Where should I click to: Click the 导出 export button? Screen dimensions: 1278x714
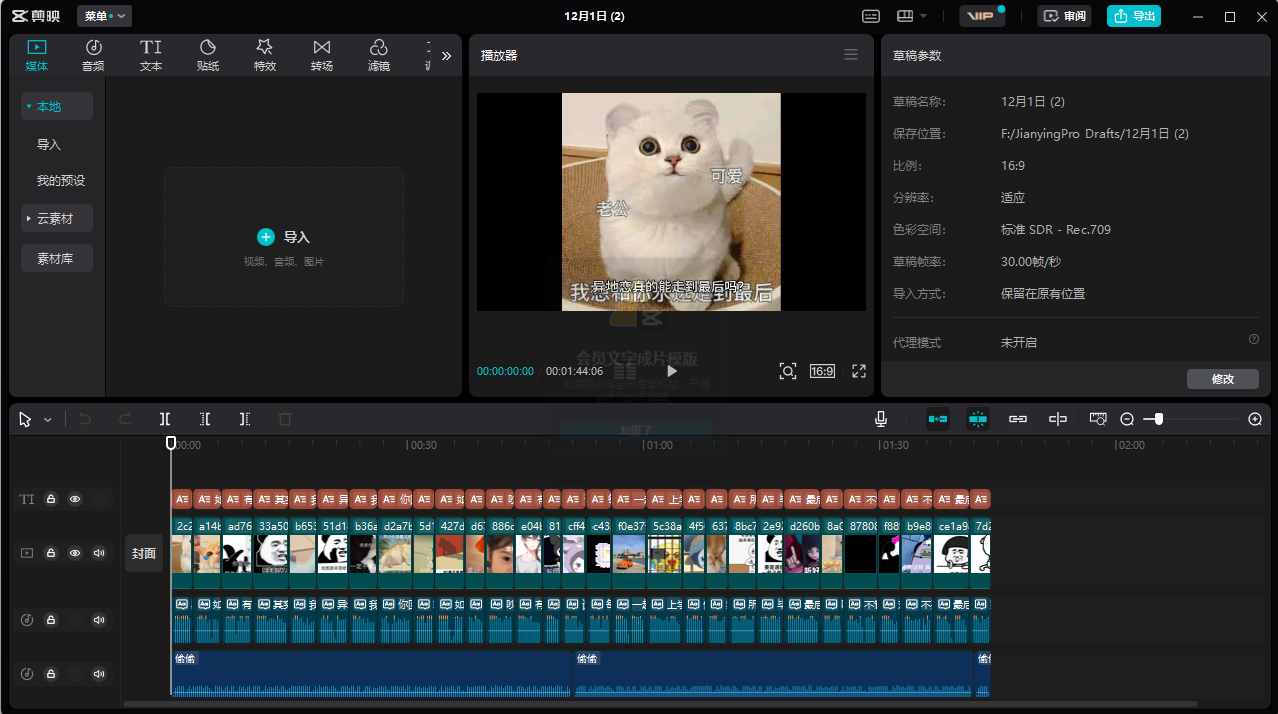pos(1134,16)
